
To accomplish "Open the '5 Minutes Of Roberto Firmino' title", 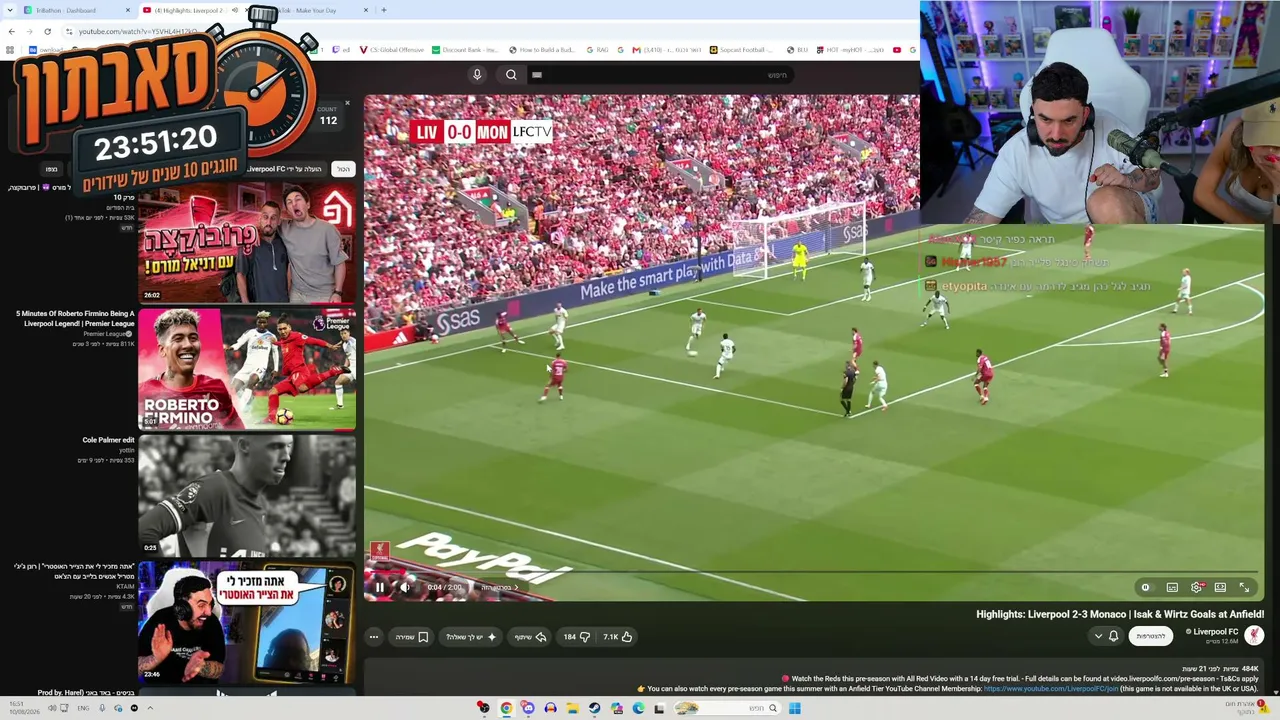I will coord(75,319).
